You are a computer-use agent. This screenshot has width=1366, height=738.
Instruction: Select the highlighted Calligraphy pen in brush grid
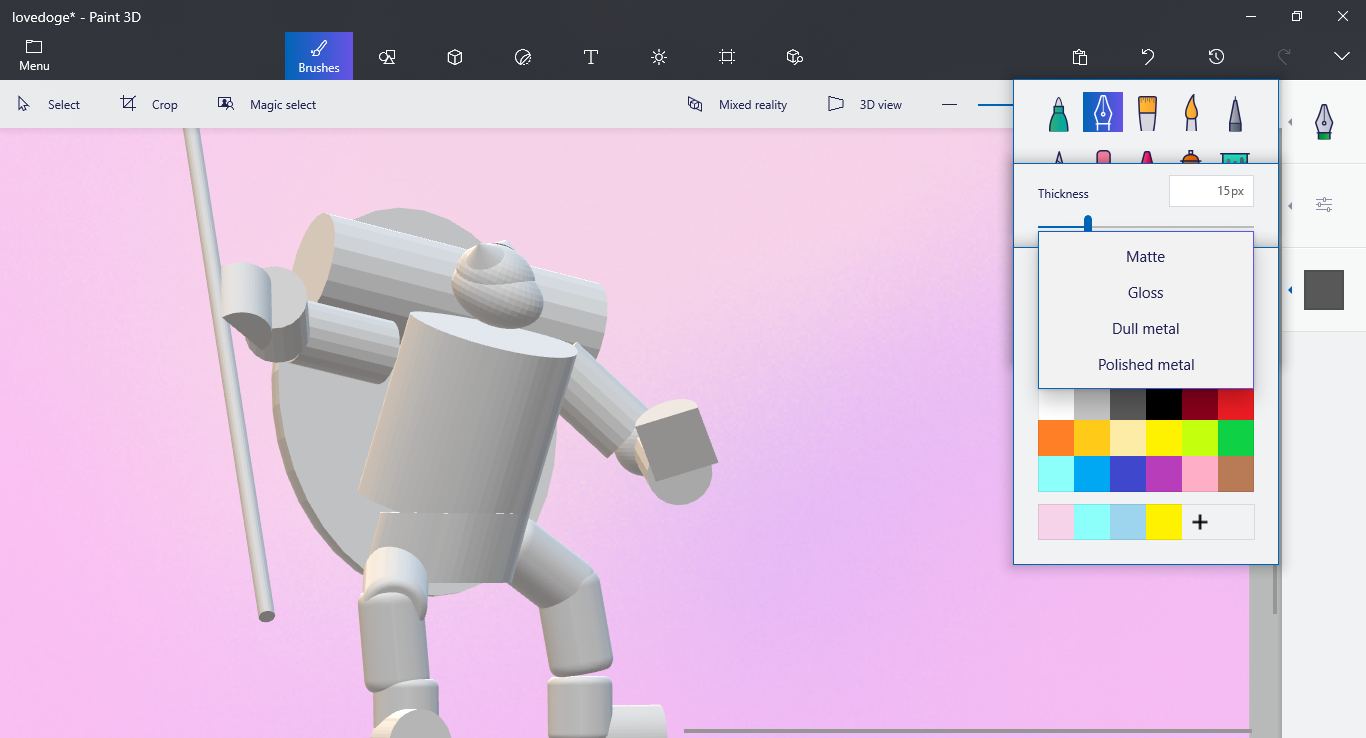(x=1102, y=113)
